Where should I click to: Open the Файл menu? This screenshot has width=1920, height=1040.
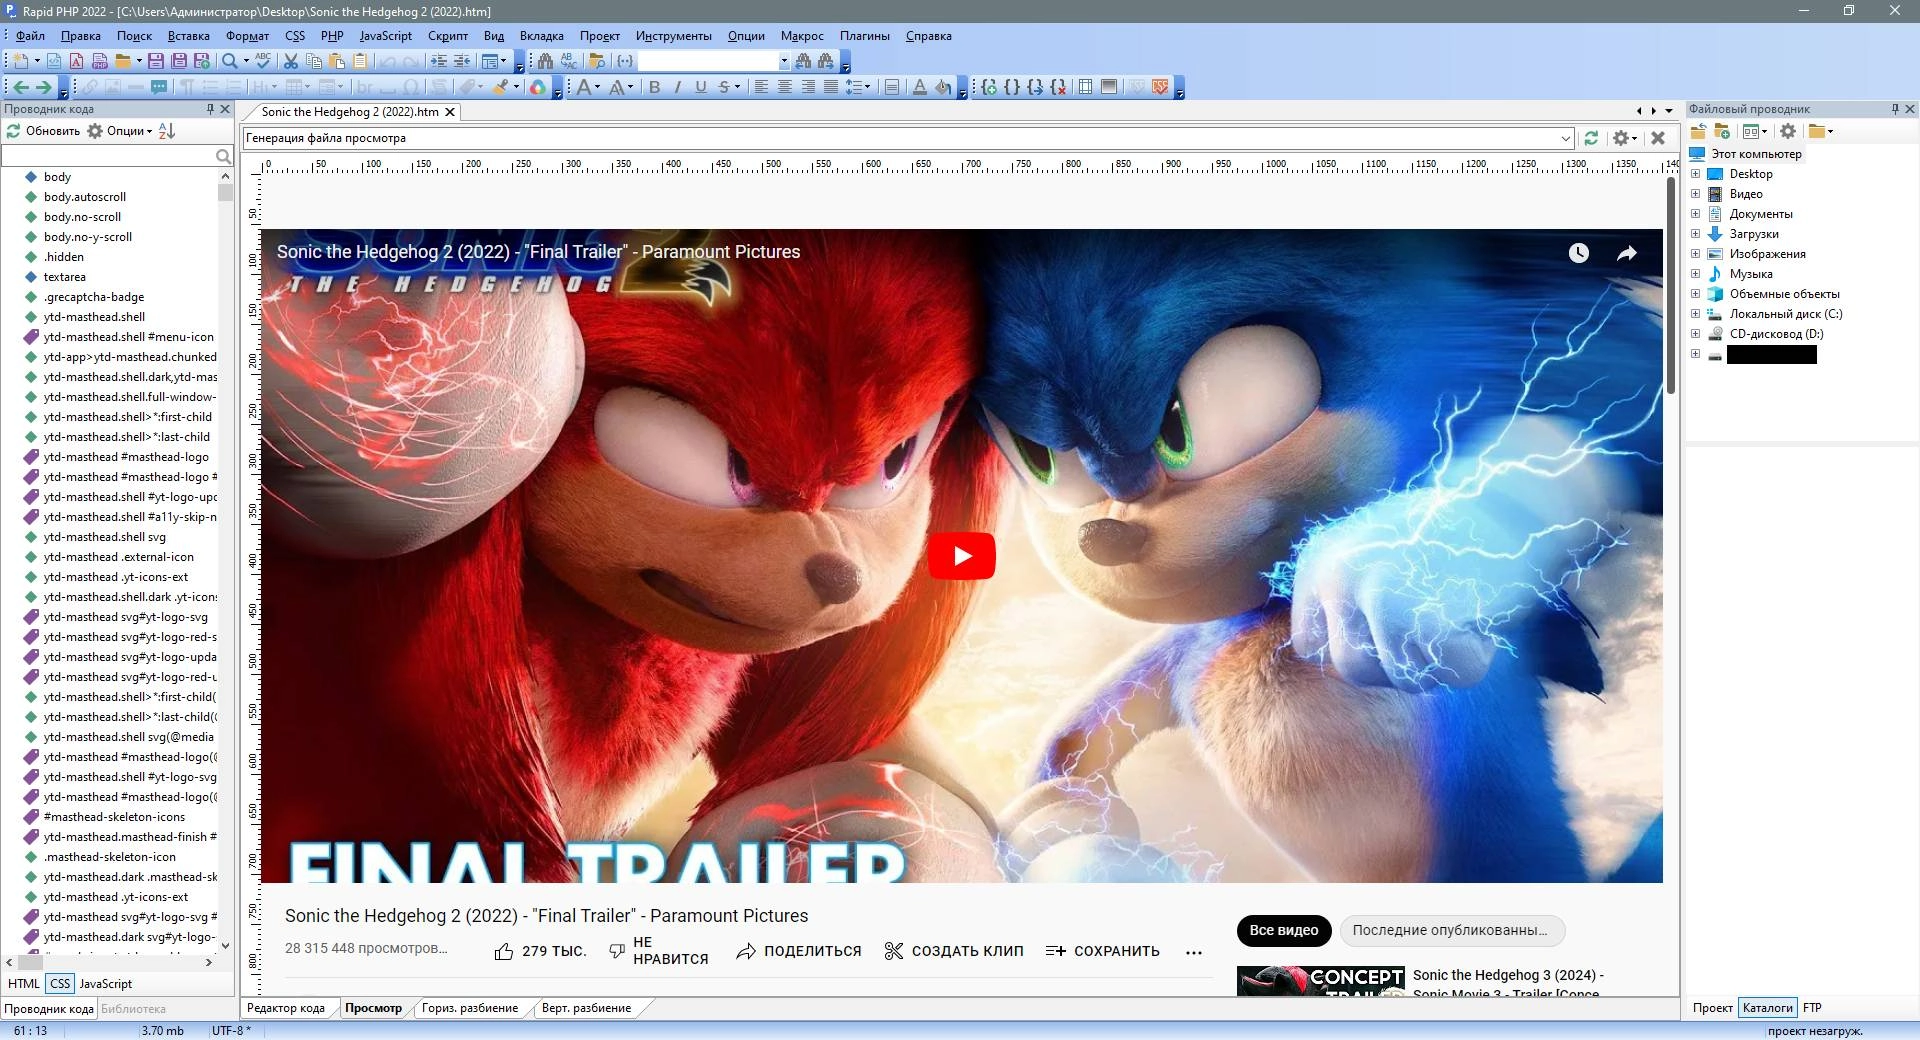click(x=30, y=36)
